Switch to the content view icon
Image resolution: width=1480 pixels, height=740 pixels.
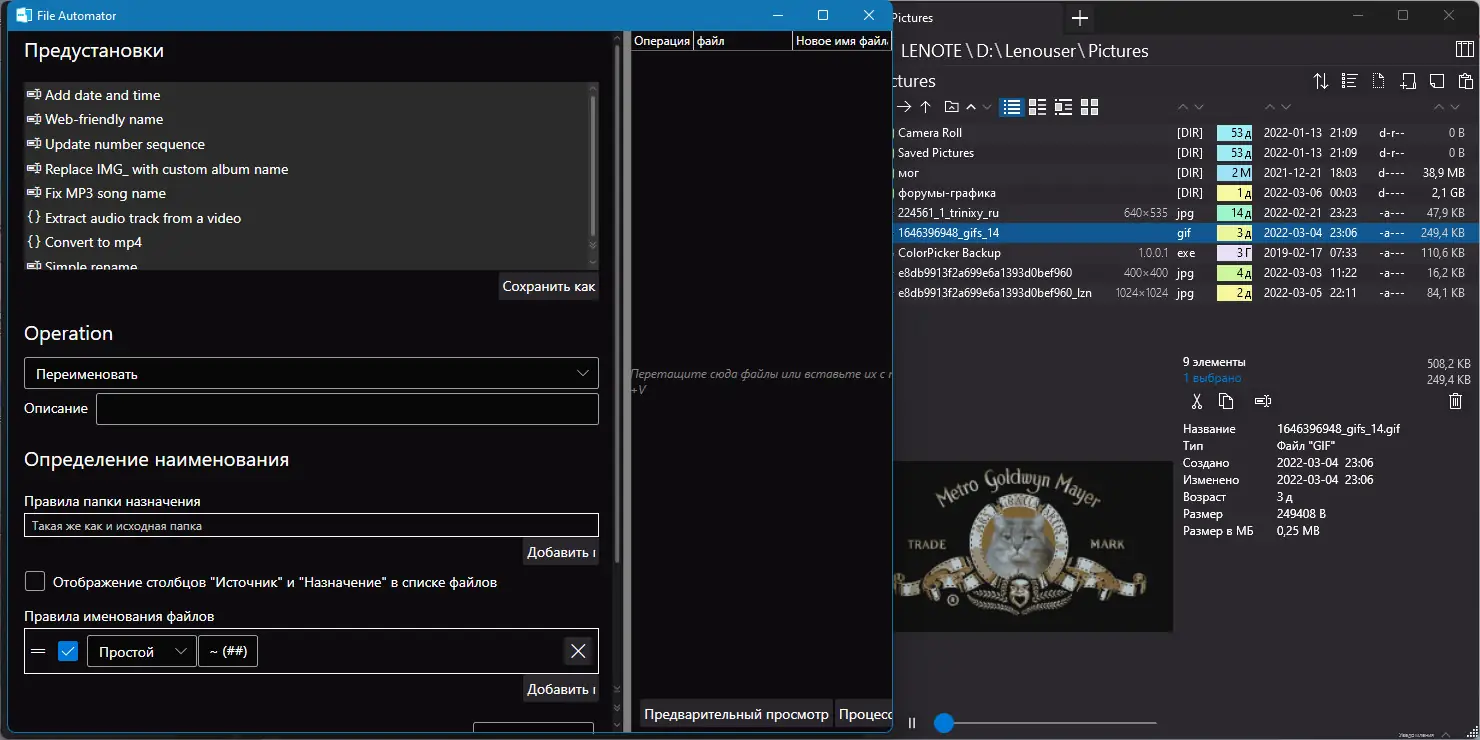tap(1064, 107)
